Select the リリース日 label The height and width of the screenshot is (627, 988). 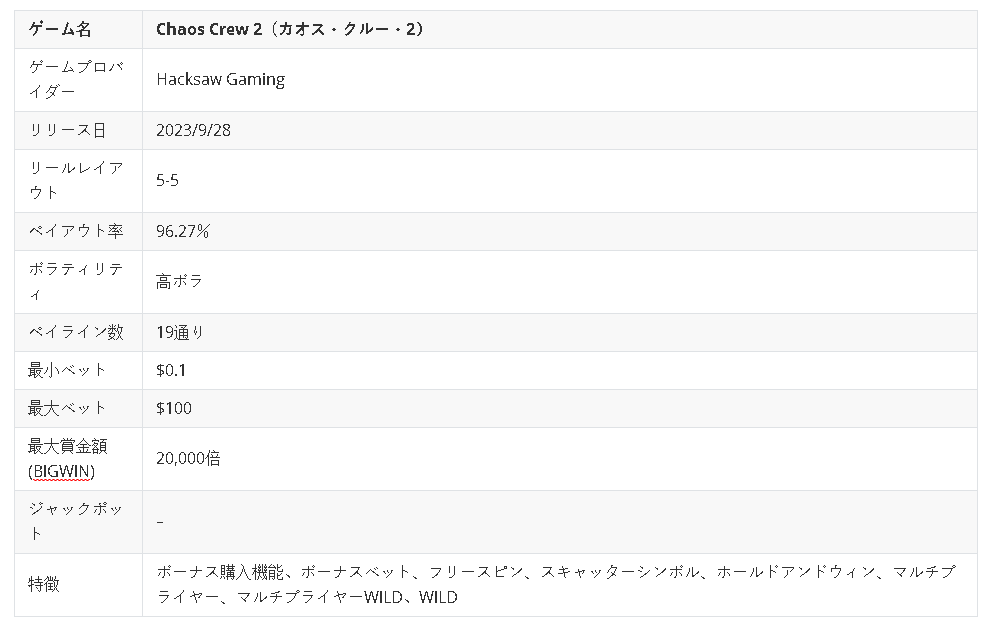66,131
